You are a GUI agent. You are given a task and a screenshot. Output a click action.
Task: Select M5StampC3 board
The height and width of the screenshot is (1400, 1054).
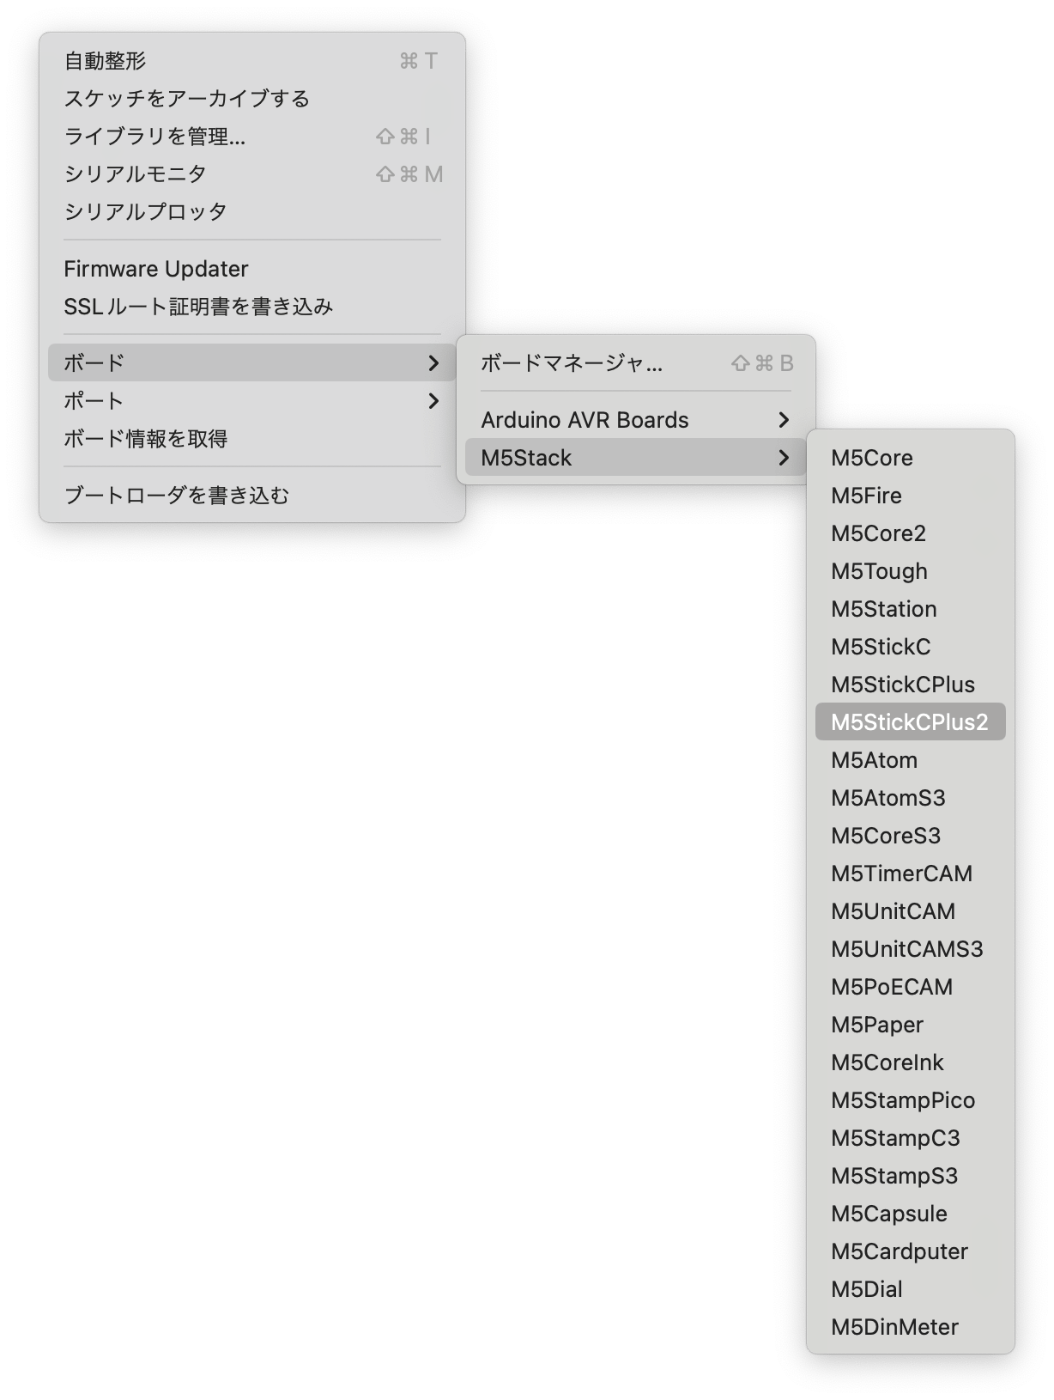coord(910,1138)
